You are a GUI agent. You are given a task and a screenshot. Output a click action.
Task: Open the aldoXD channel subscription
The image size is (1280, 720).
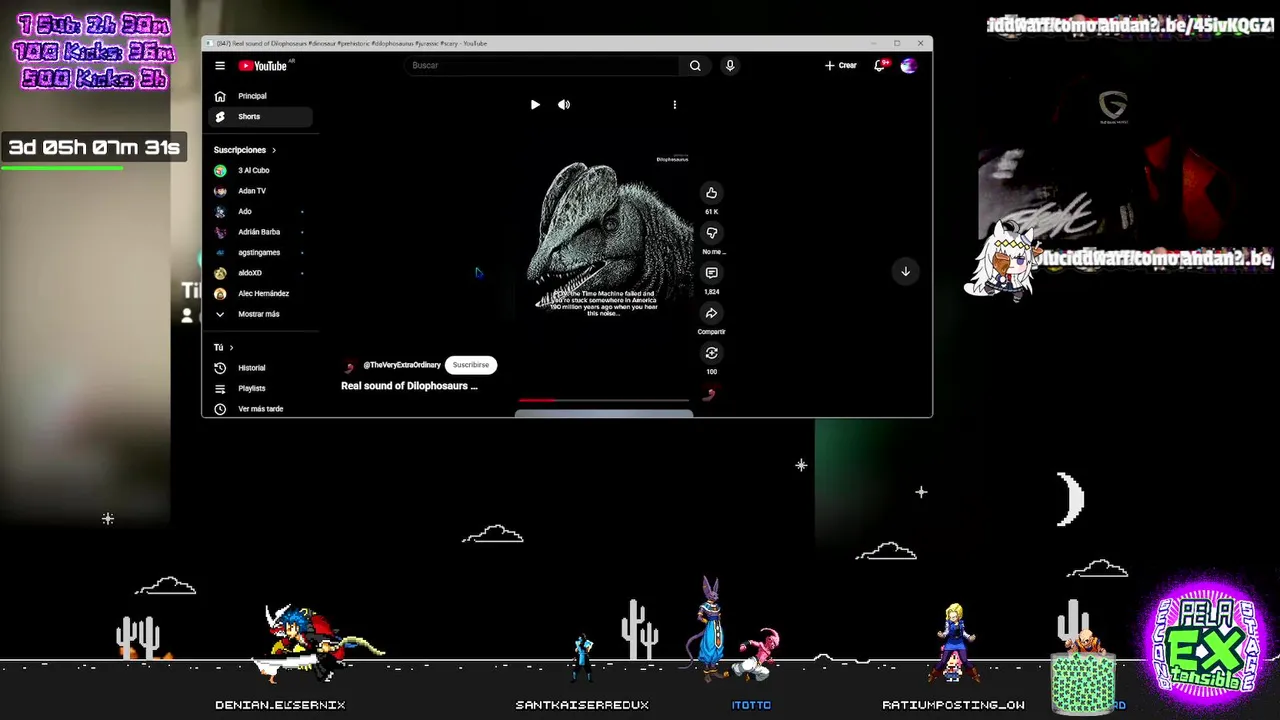pos(261,273)
